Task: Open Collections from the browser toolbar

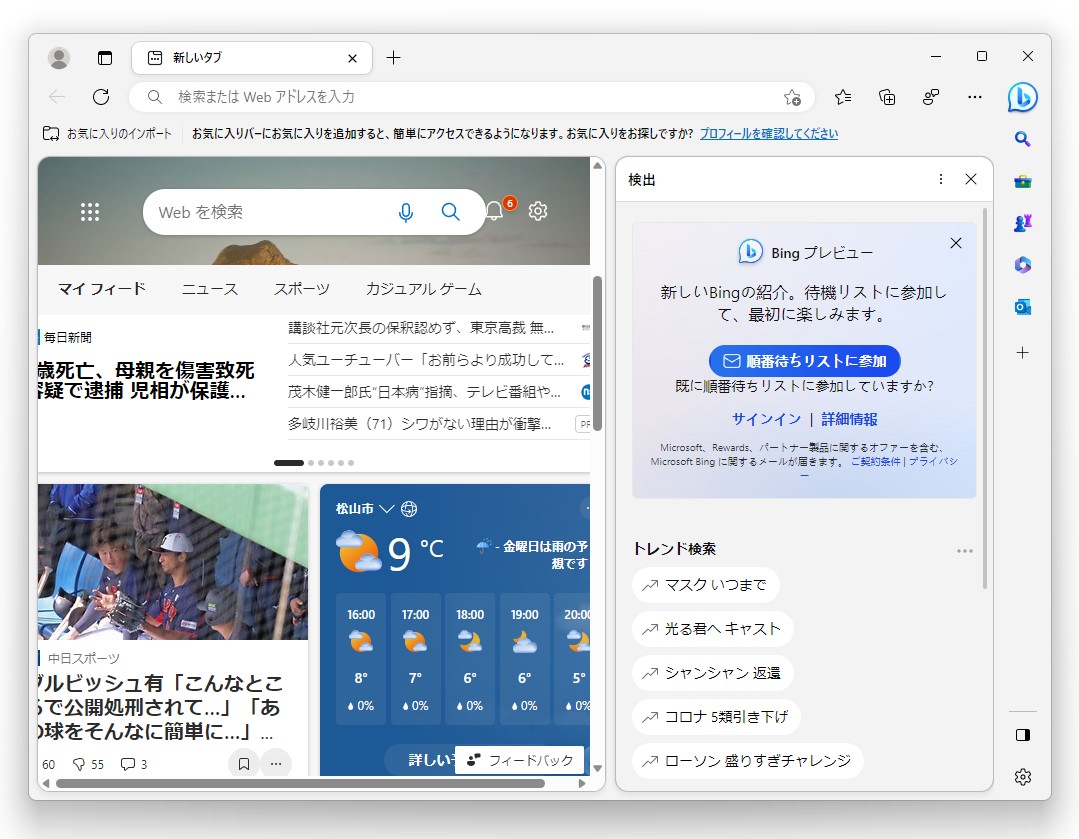Action: coord(886,97)
